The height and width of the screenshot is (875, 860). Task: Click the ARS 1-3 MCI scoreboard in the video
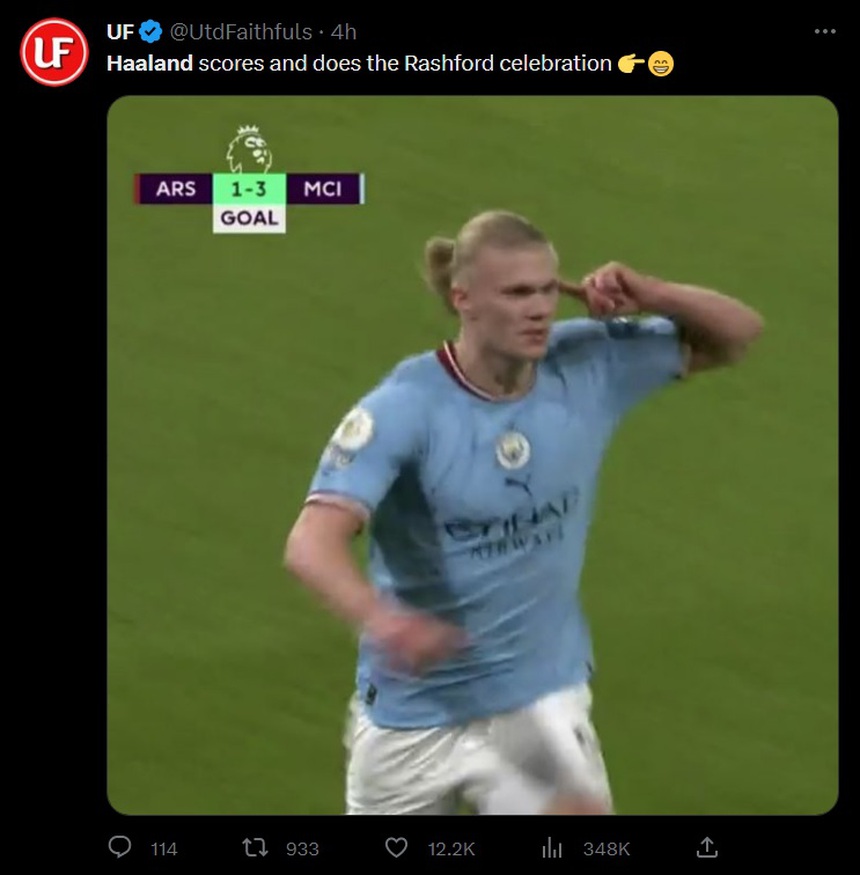[249, 189]
